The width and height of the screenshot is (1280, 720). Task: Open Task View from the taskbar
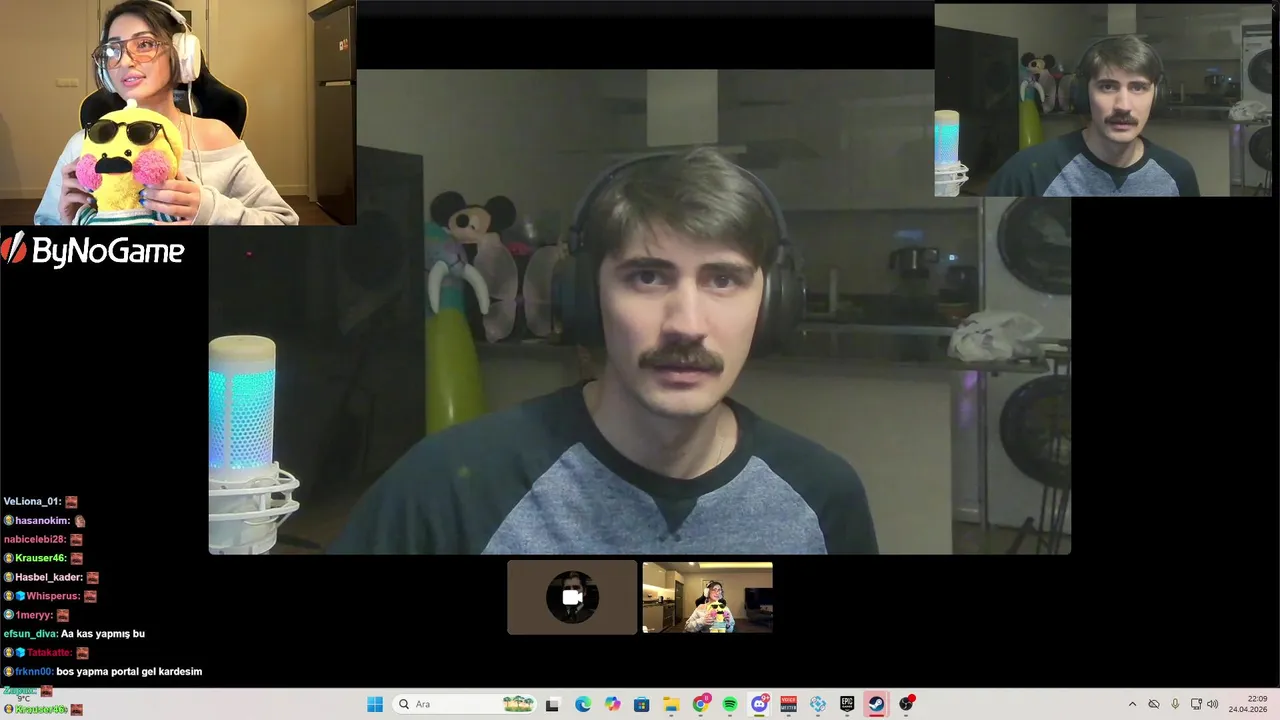[552, 704]
